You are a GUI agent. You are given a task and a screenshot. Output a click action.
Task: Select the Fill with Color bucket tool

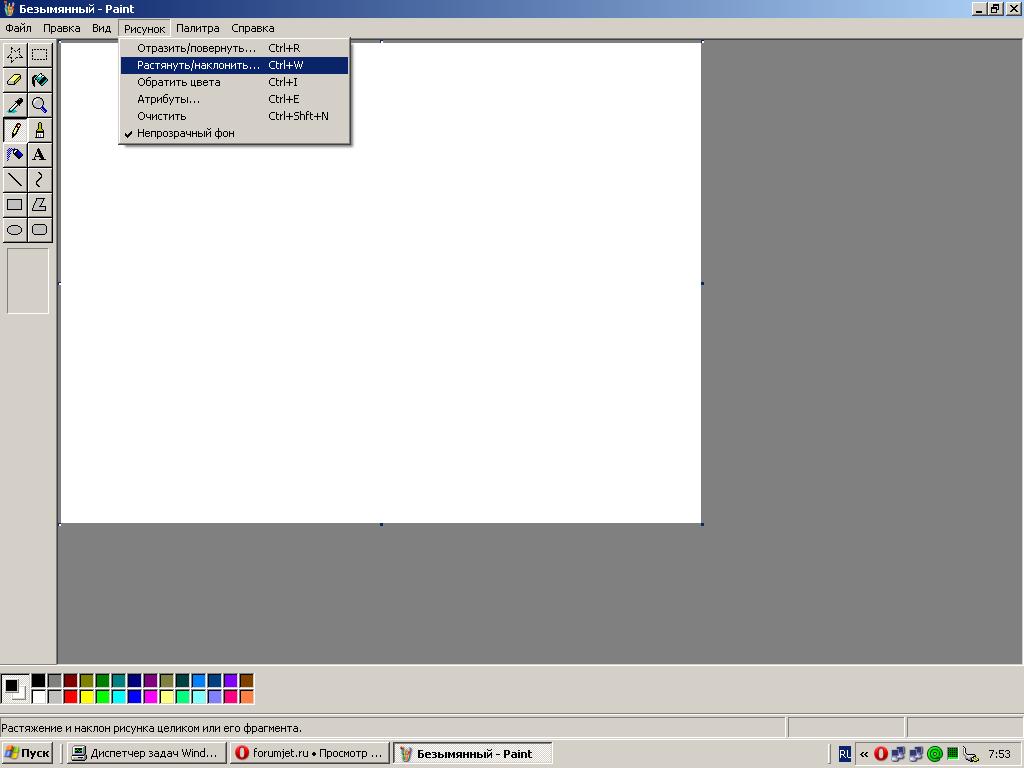point(39,80)
